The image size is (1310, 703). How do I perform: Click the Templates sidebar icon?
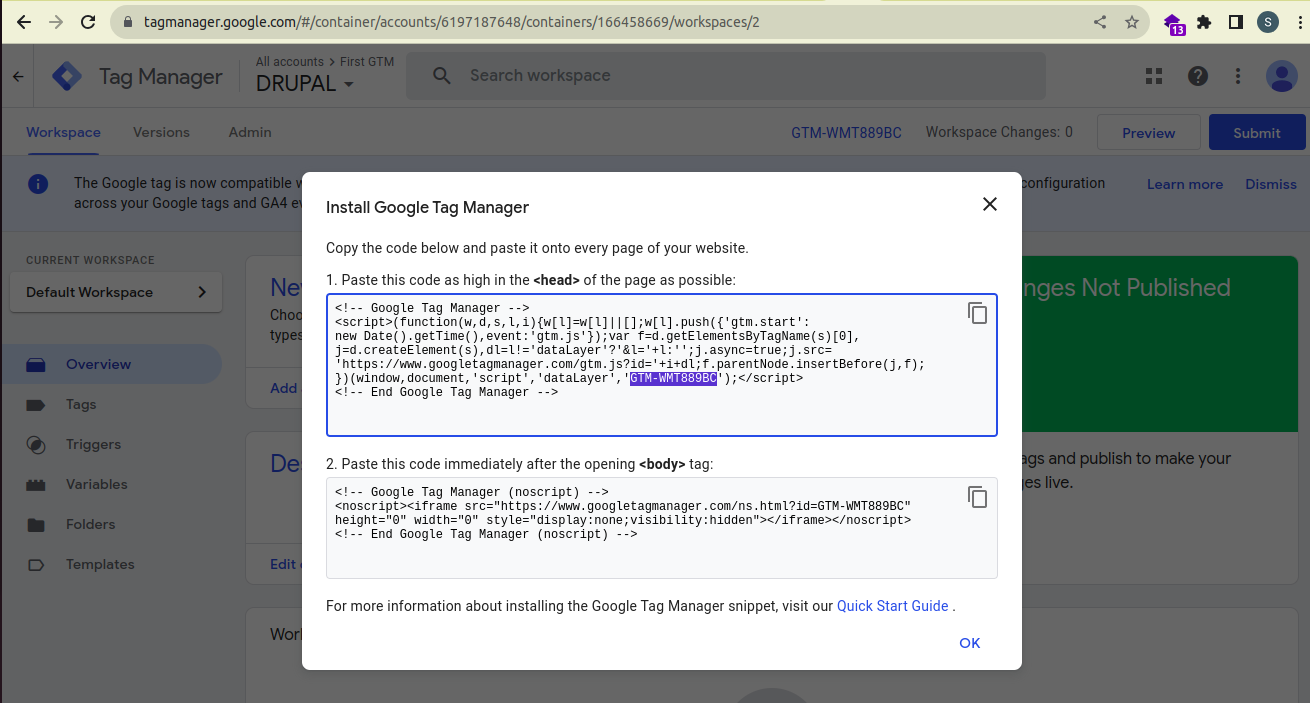pyautogui.click(x=36, y=565)
